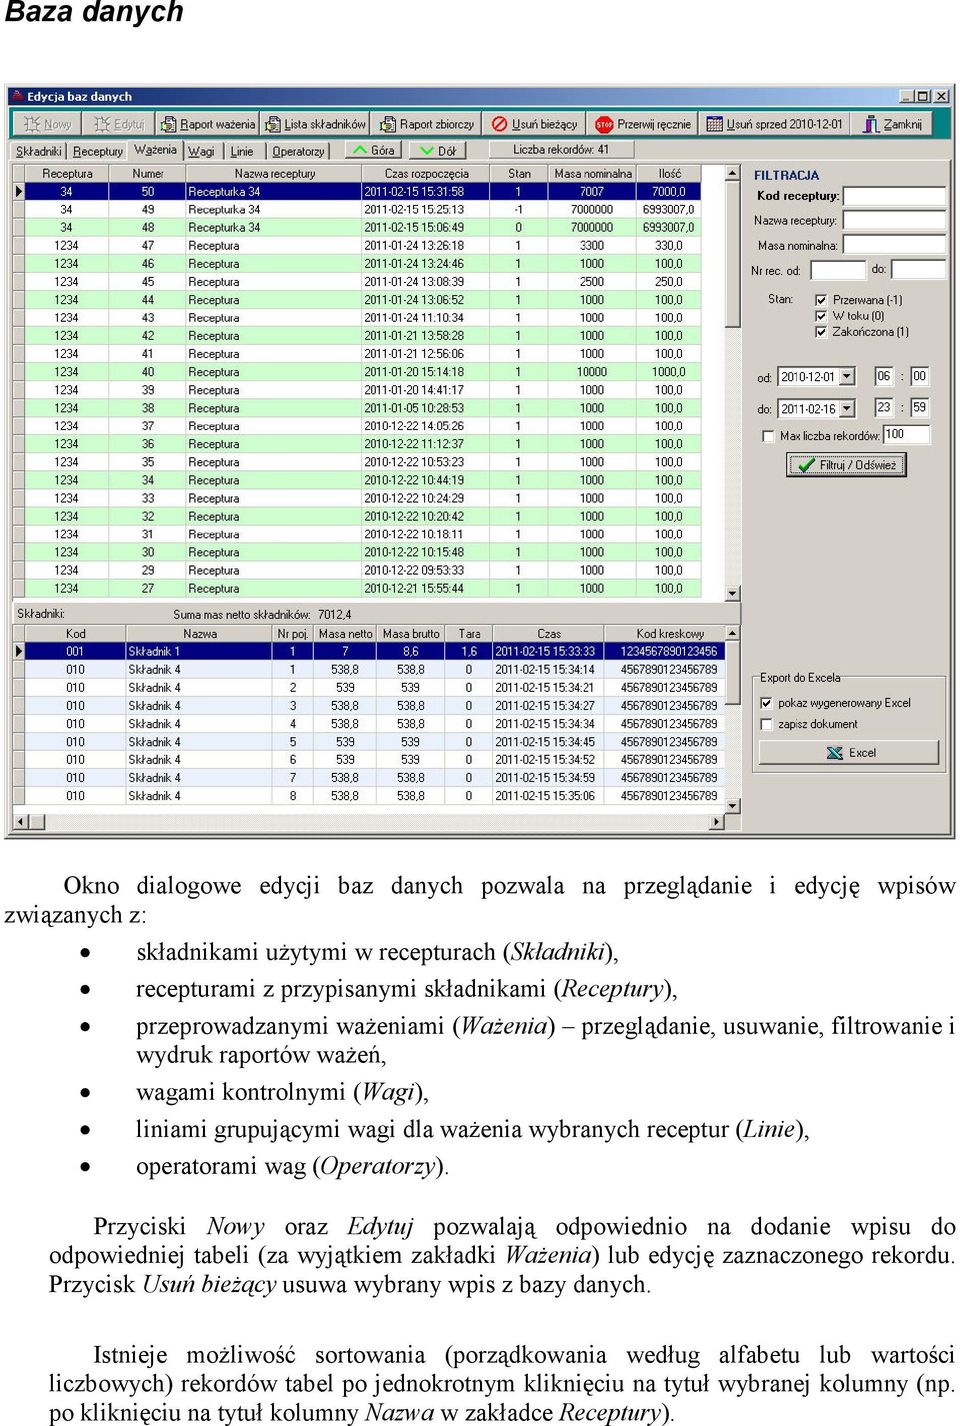Sort by Masa nominalna column header
The width and height of the screenshot is (960, 1426).
tap(592, 173)
